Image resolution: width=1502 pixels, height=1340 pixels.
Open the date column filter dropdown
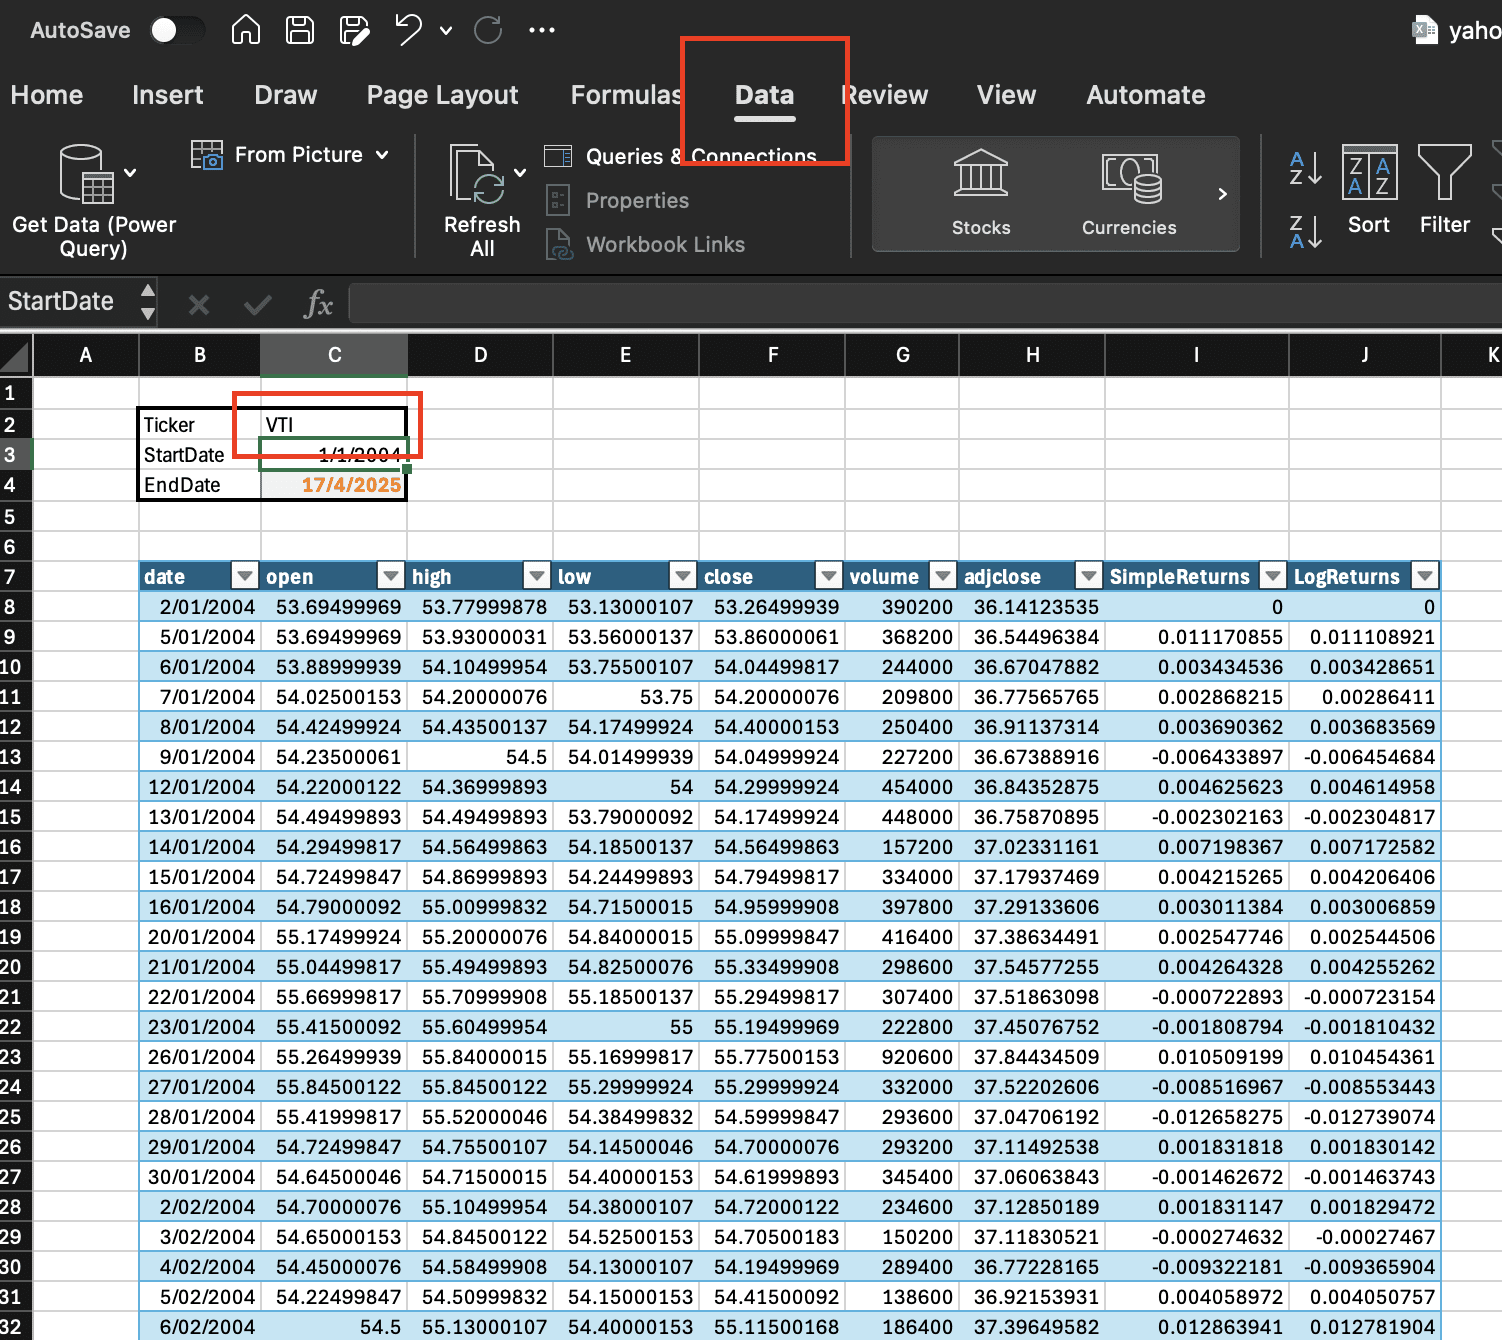[x=244, y=575]
